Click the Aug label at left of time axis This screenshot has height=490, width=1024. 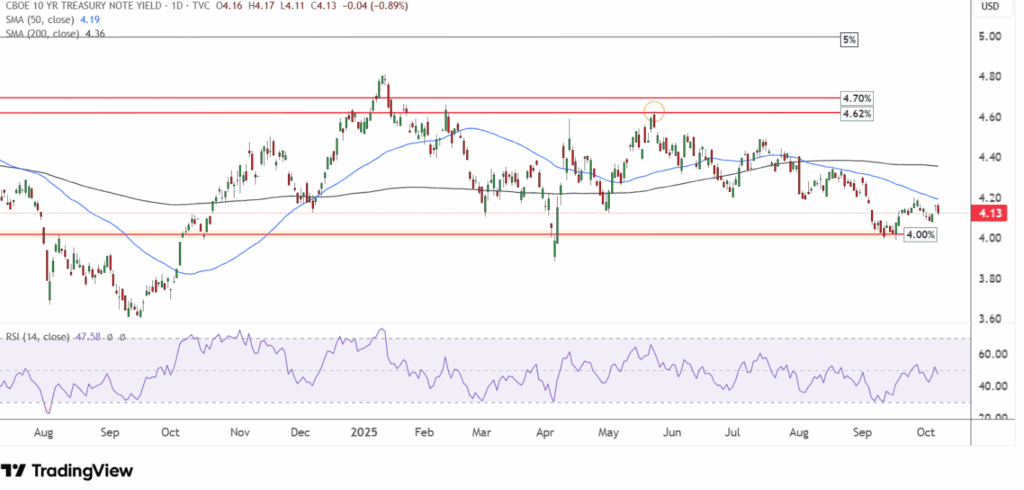point(44,436)
